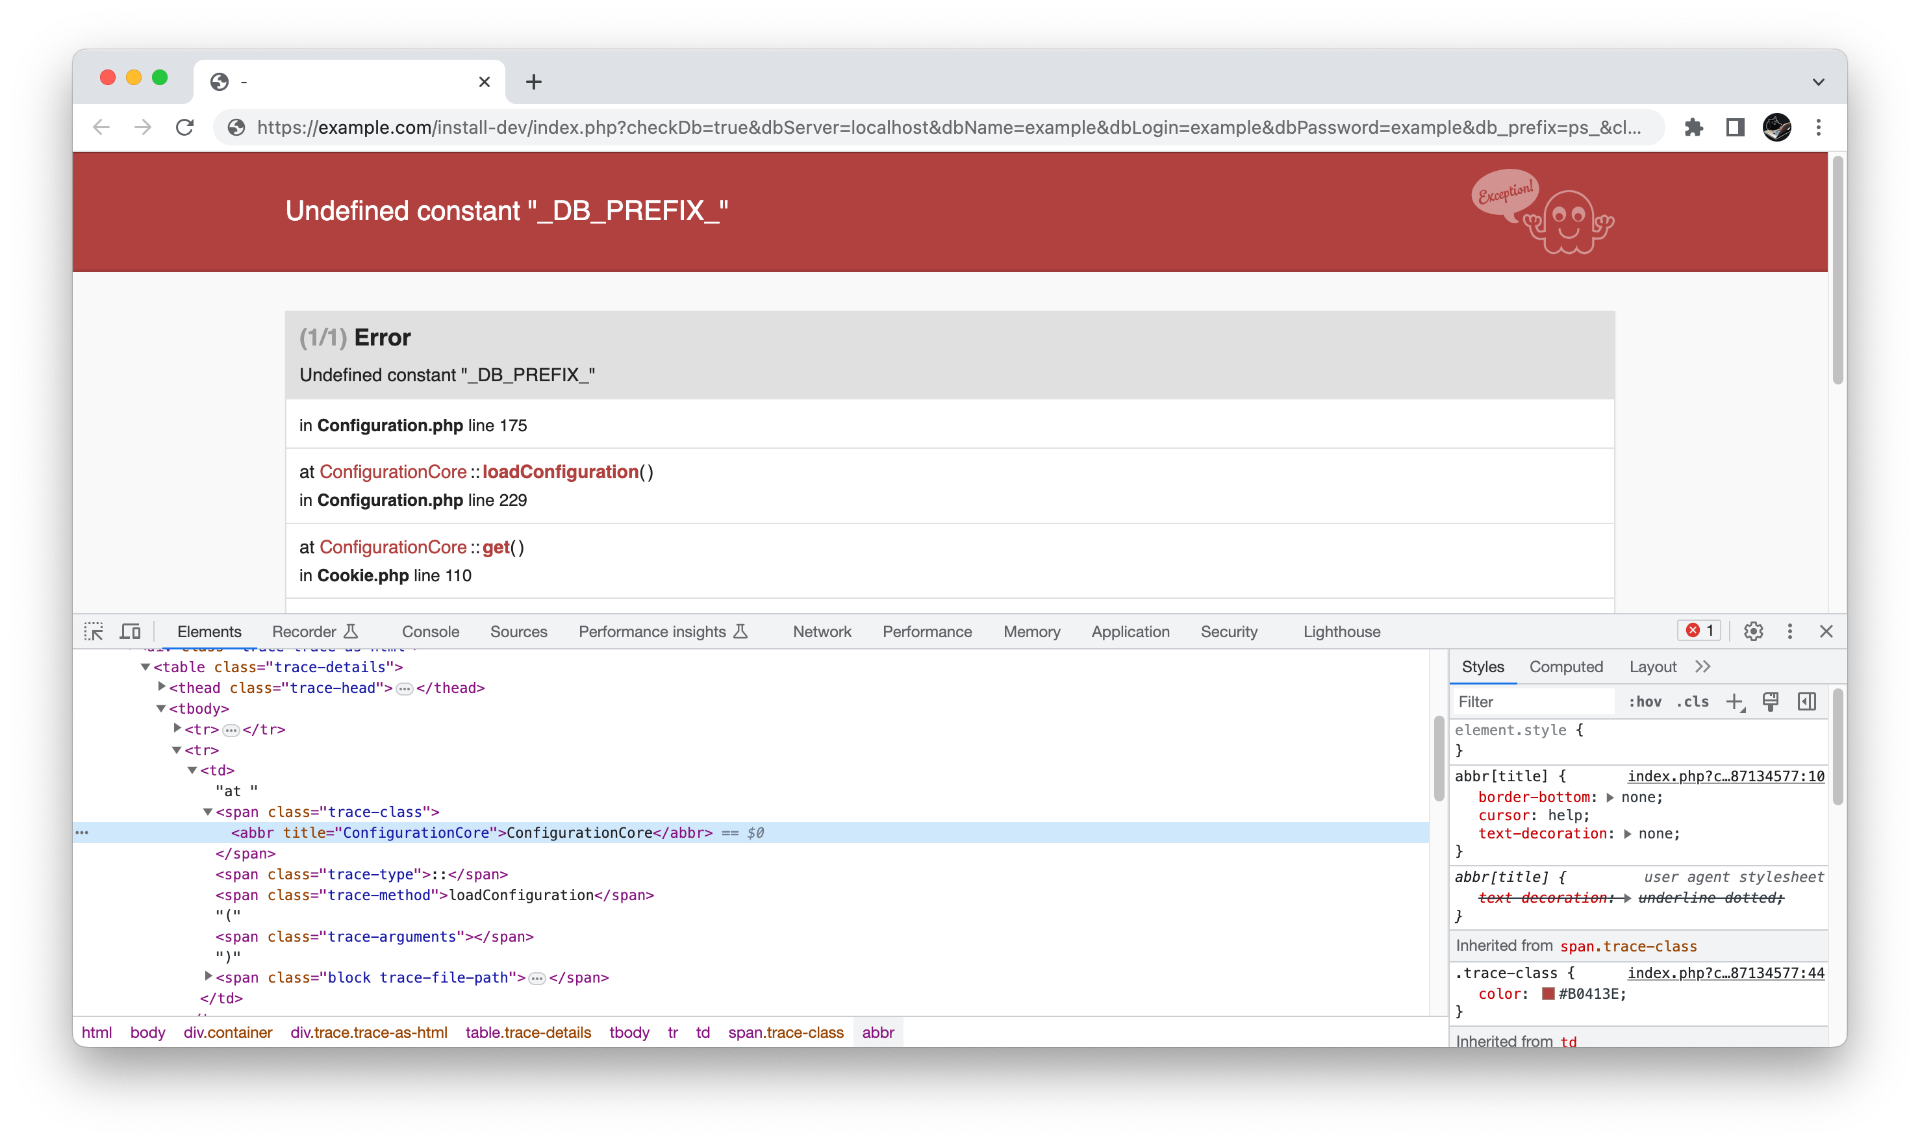Open the DevTools customize three-dot menu
The width and height of the screenshot is (1920, 1143).
pos(1790,631)
